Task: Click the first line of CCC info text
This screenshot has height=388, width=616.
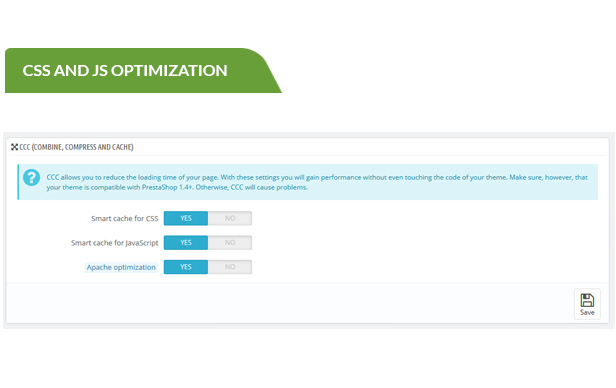Action: 317,178
